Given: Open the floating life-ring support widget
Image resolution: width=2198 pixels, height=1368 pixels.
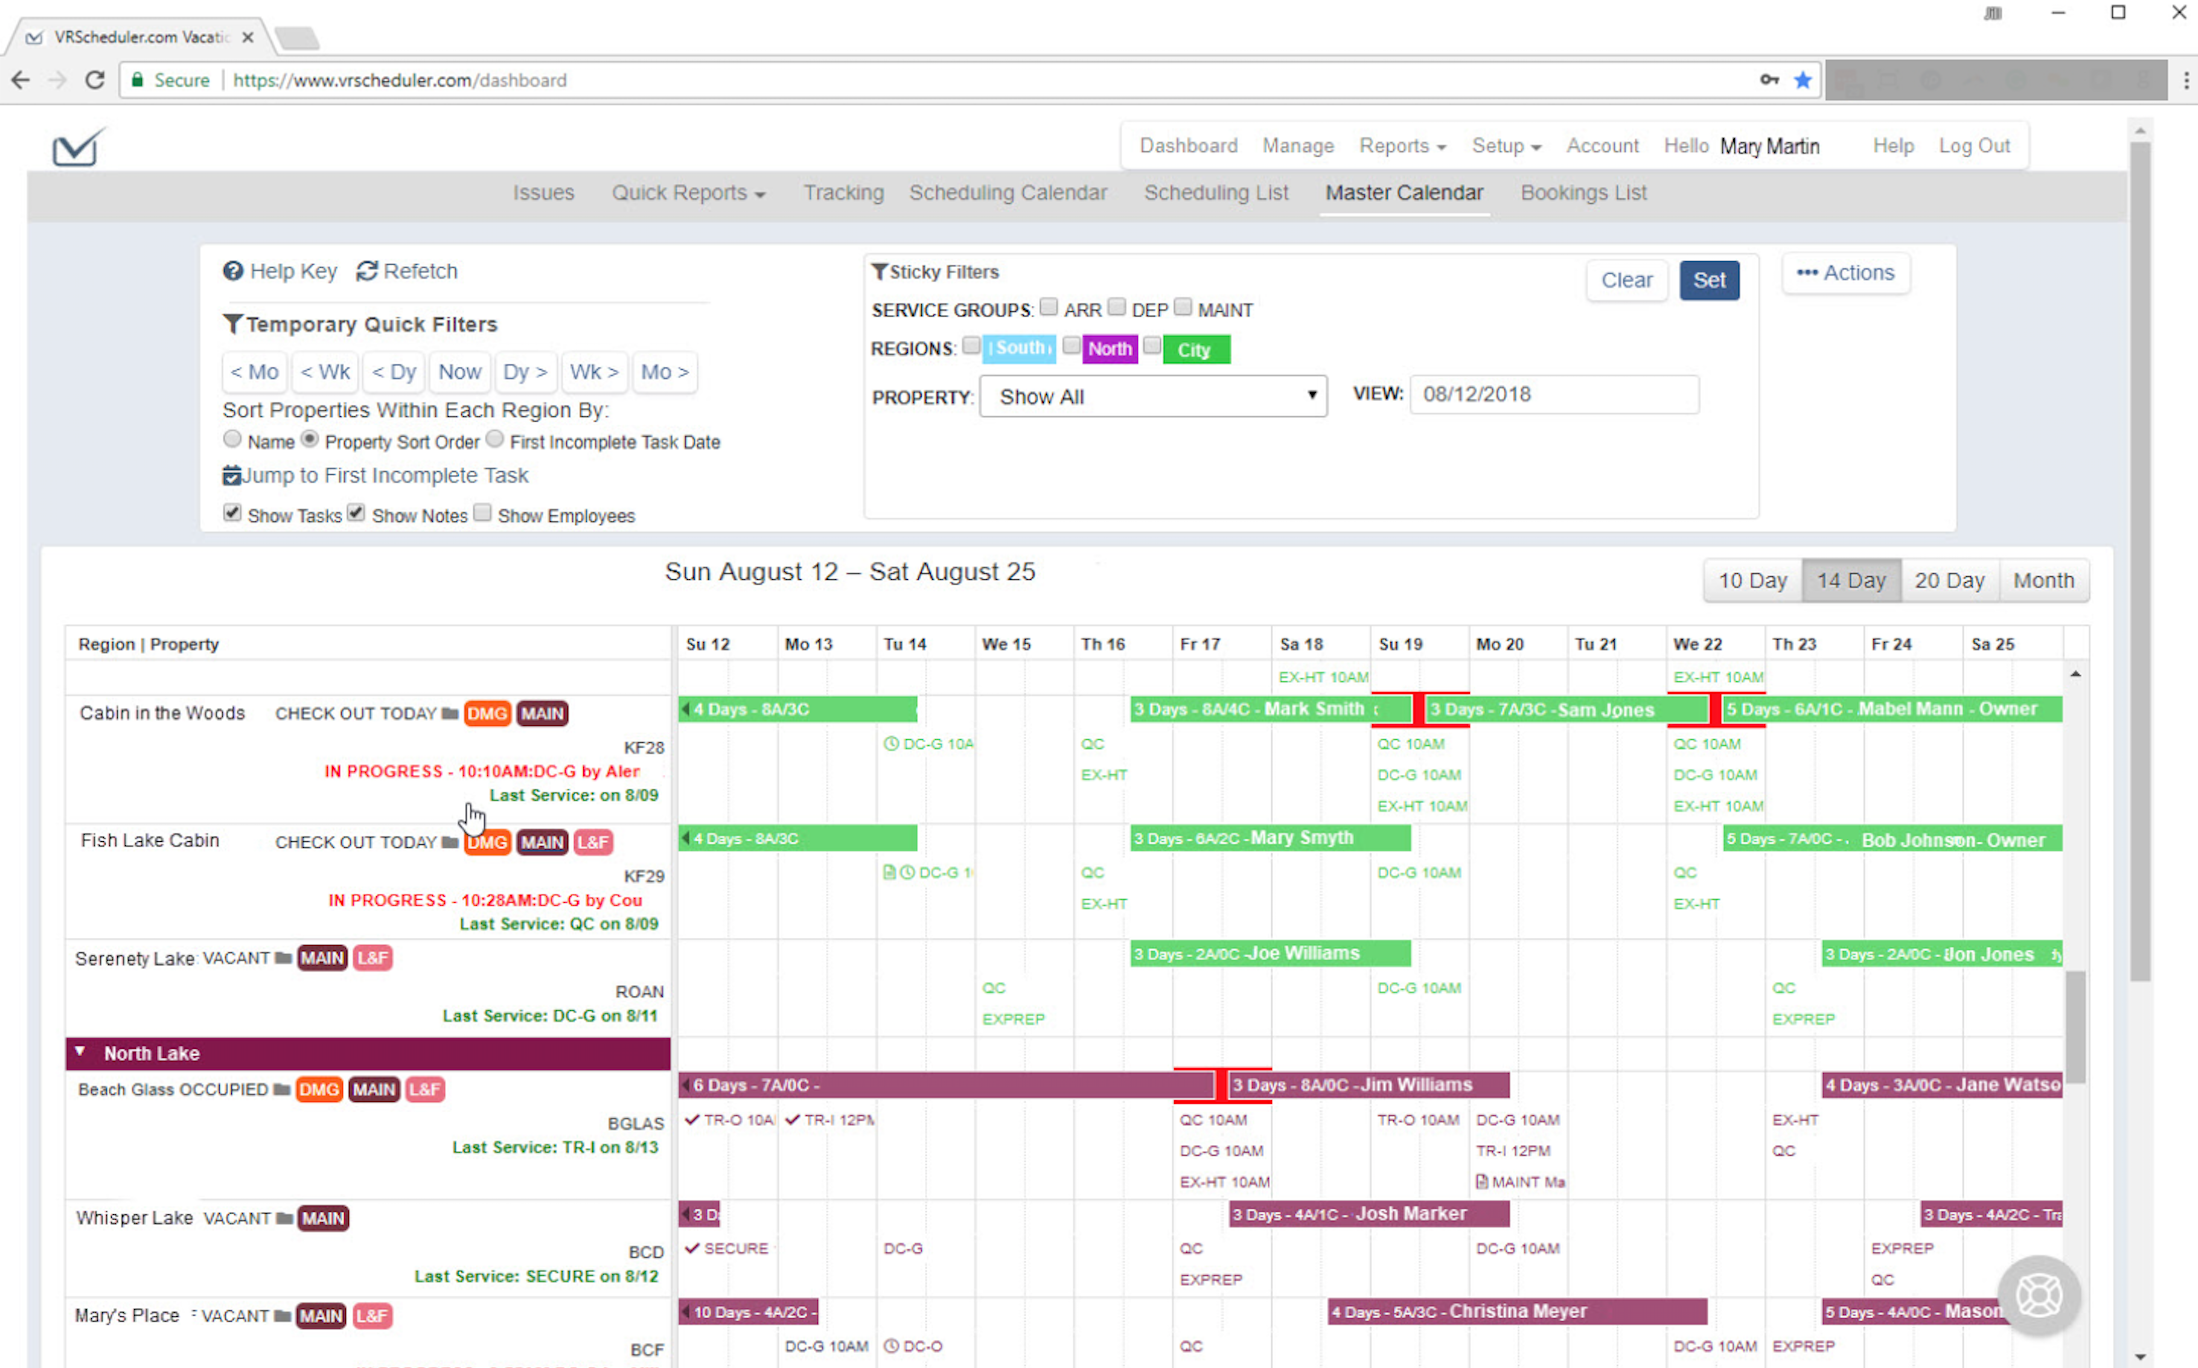Looking at the screenshot, I should (x=2038, y=1295).
